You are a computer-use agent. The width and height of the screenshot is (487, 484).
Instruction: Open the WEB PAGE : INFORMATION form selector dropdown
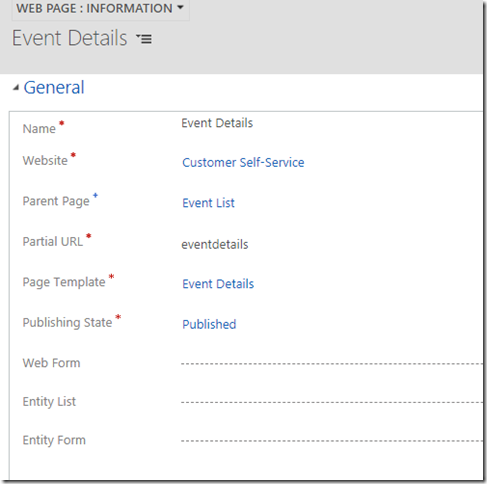(100, 9)
